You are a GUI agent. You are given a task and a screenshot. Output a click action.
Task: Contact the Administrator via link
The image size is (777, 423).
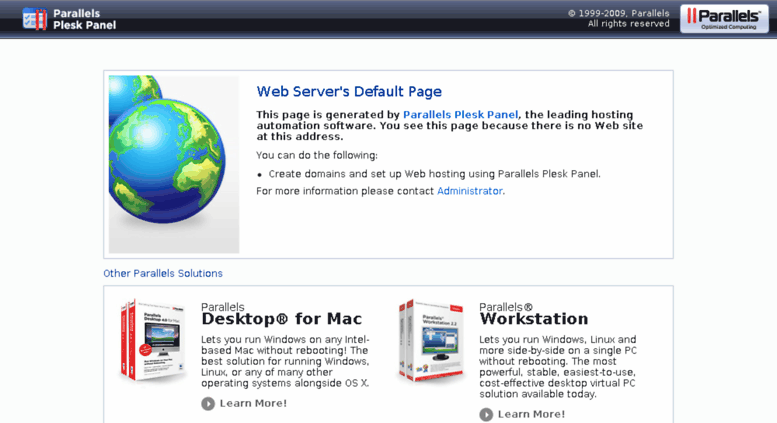click(470, 191)
